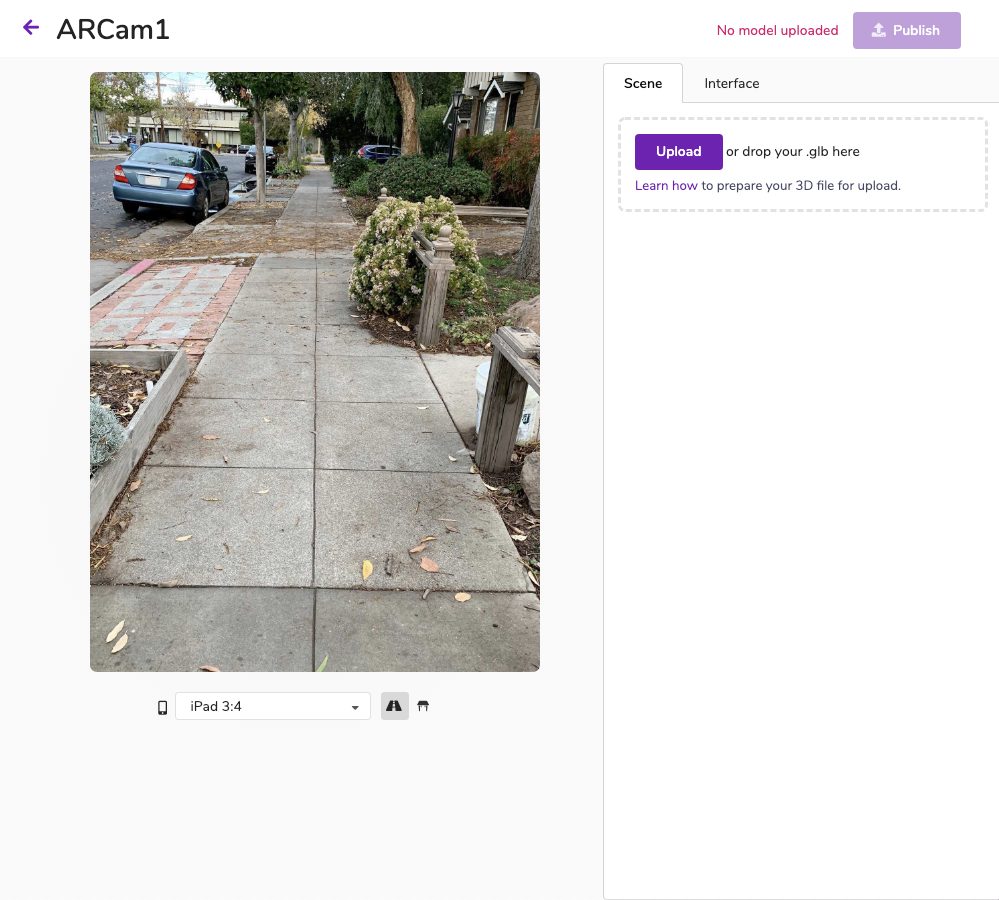999x900 pixels.
Task: Open the Learn how link
Action: (666, 185)
